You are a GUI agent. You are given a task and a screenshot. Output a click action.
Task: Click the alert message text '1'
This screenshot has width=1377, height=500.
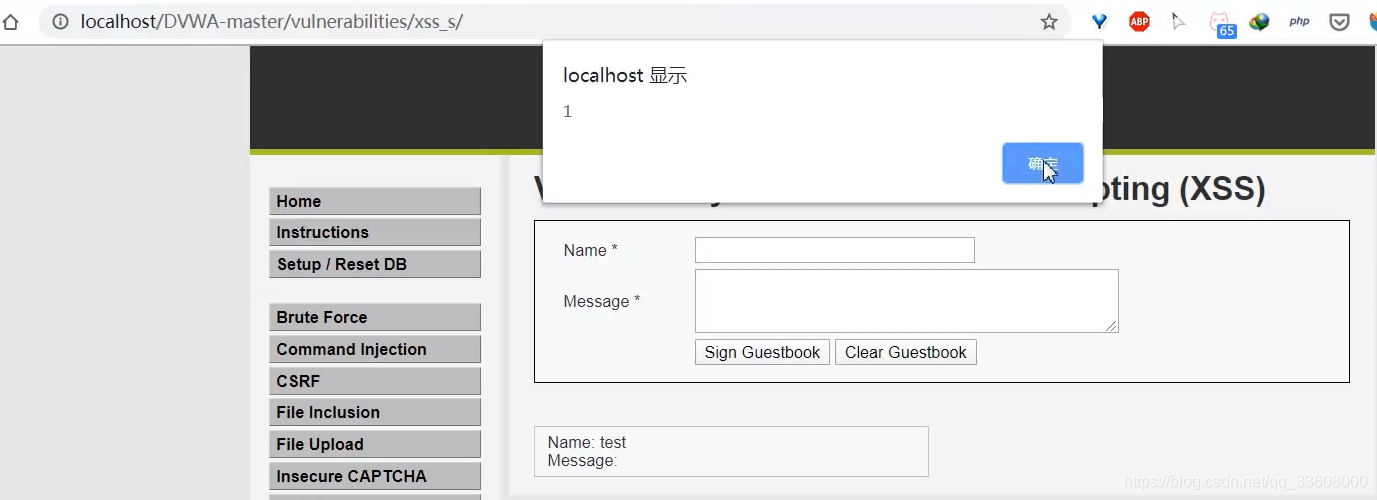(x=567, y=111)
